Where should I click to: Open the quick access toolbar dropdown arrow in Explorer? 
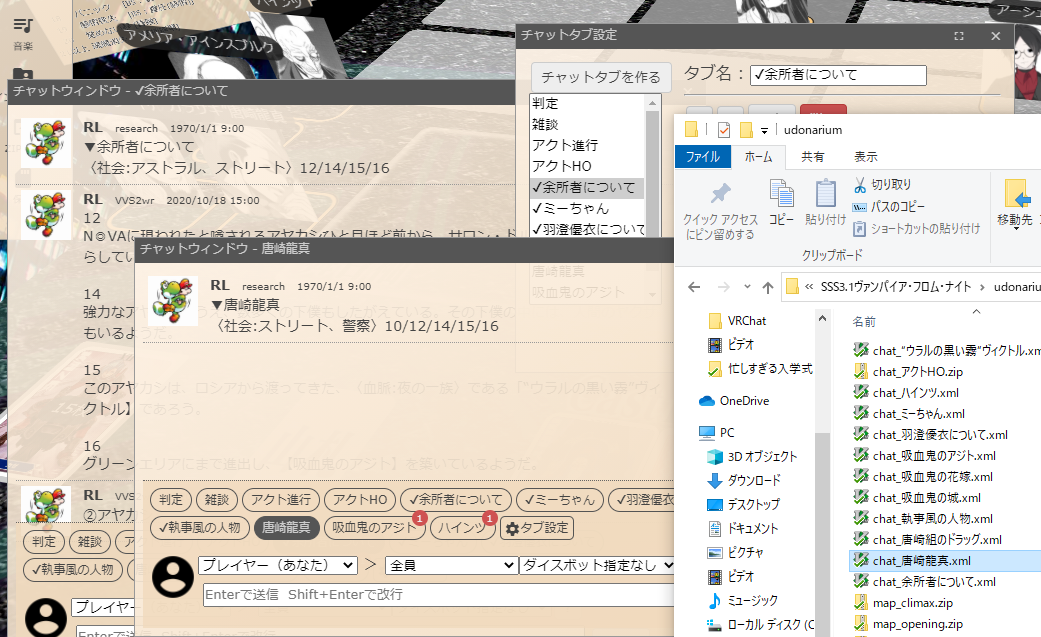pyautogui.click(x=764, y=130)
